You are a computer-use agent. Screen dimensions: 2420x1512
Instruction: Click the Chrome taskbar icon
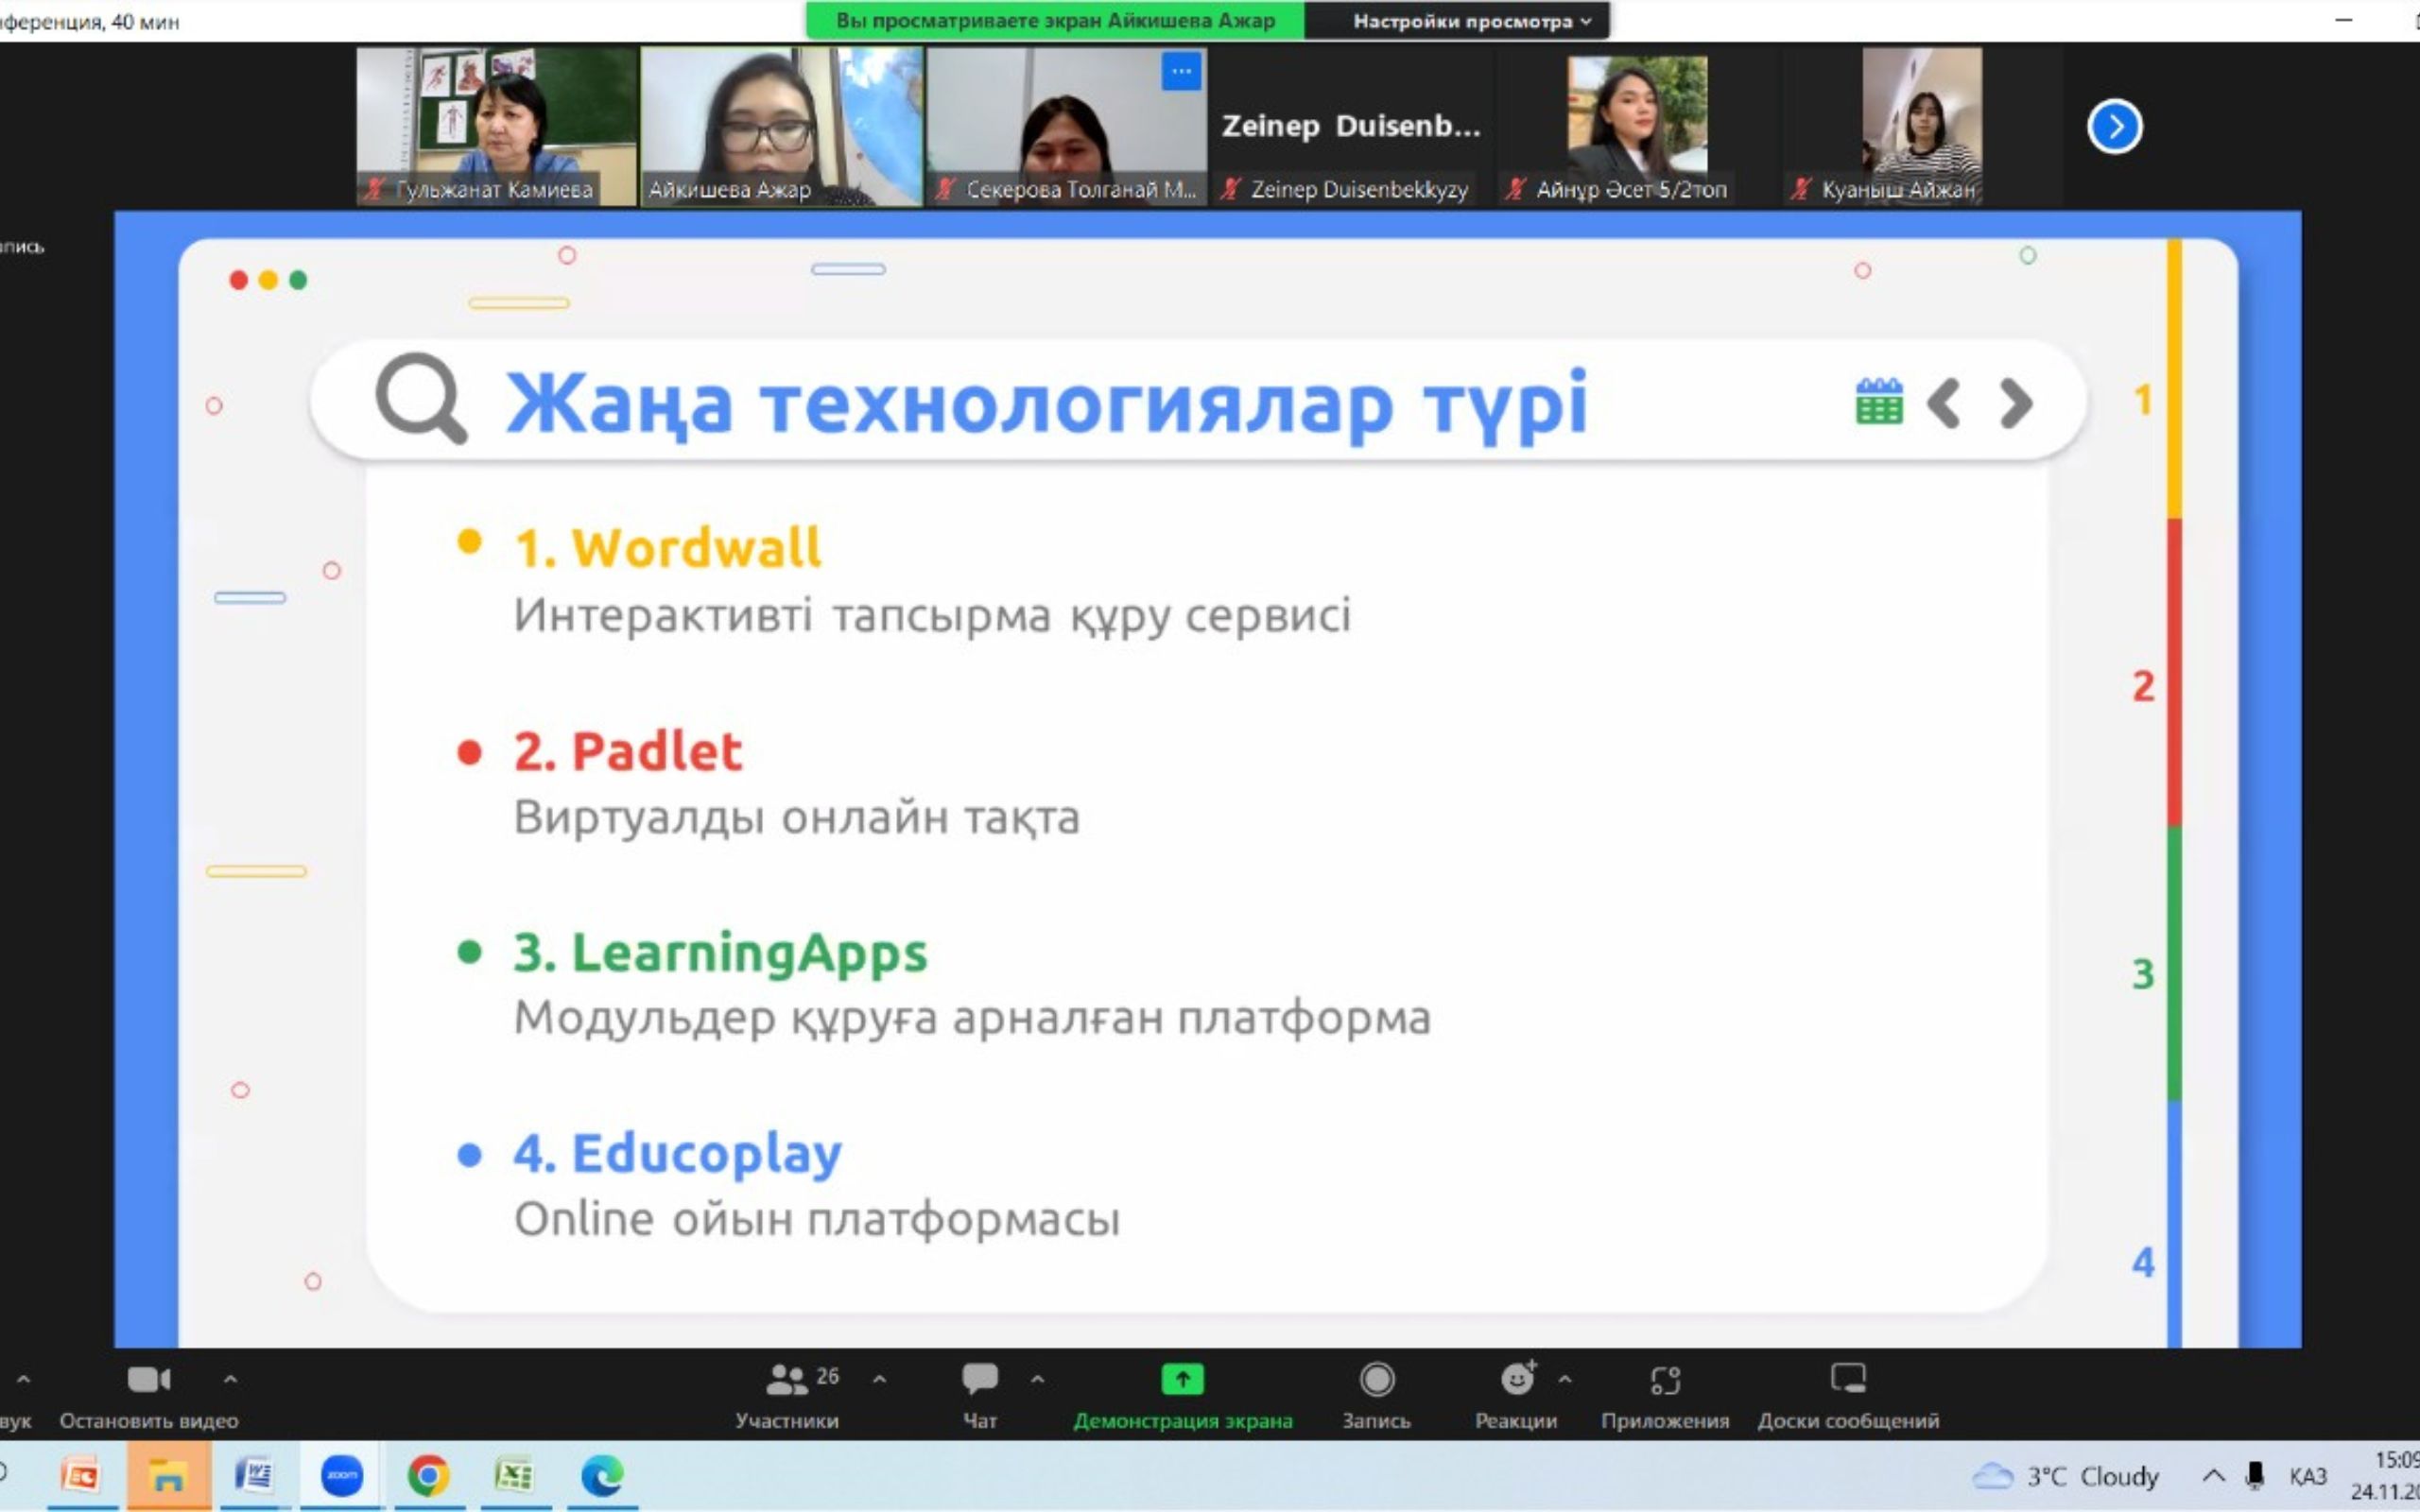[428, 1476]
